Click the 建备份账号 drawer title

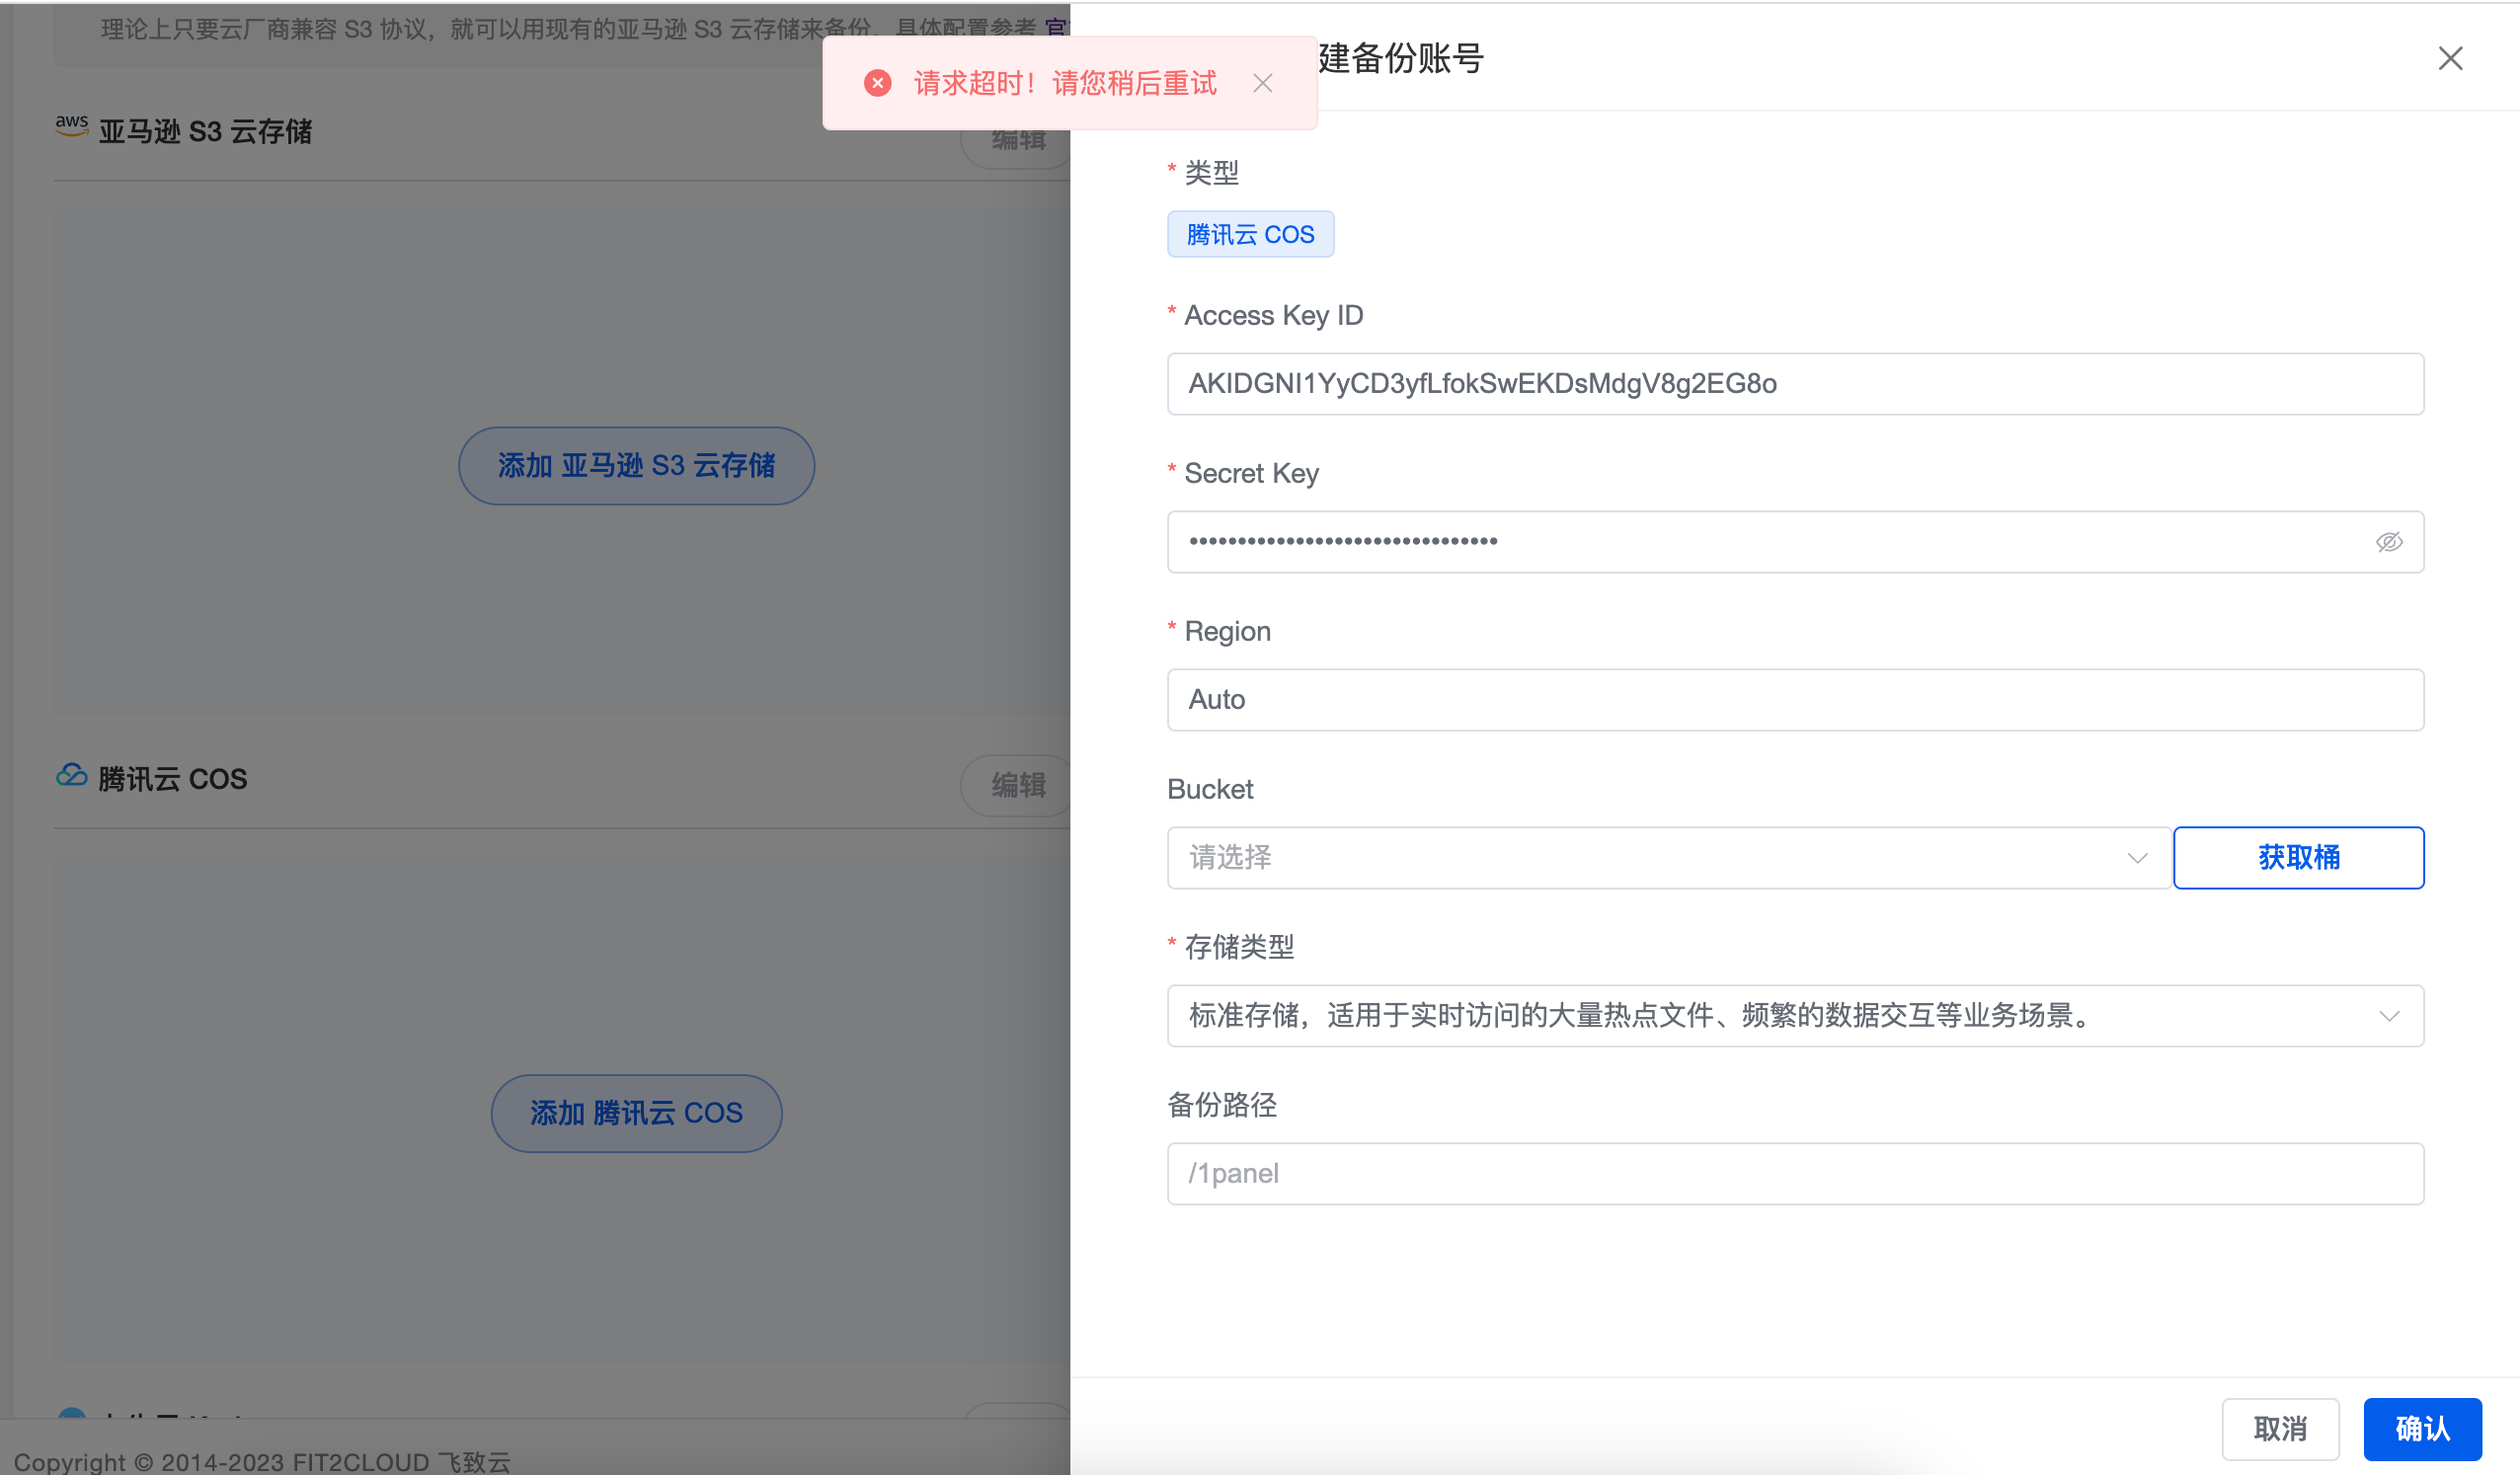pos(1400,59)
